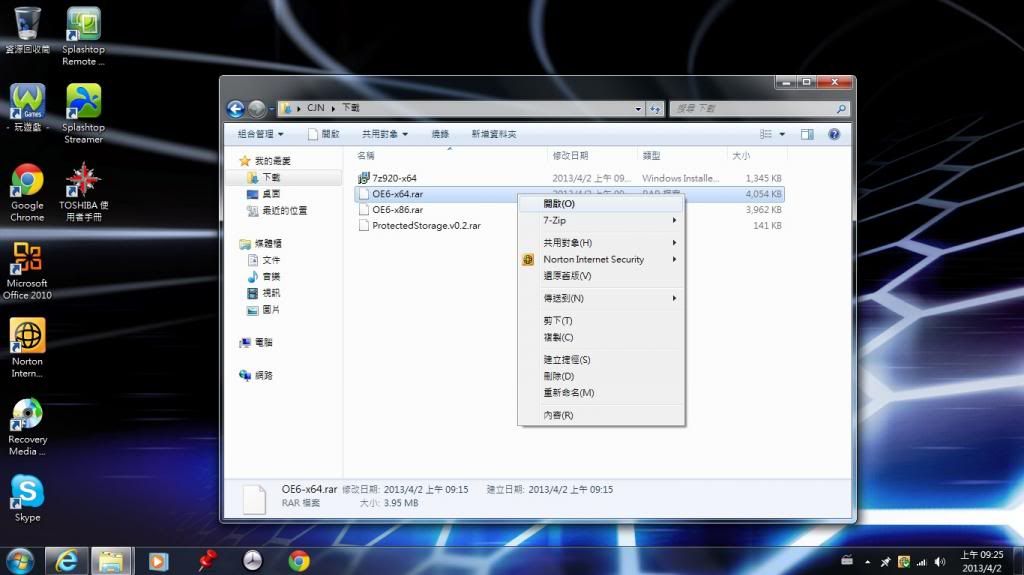1024x575 pixels.
Task: Click 新增資料夾 toolbar button
Action: [494, 134]
